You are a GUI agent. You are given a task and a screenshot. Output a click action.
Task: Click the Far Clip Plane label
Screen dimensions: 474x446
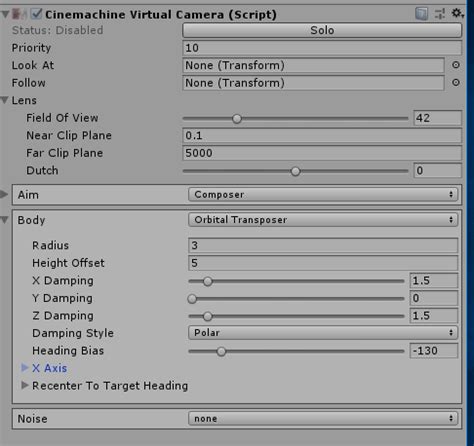(65, 153)
